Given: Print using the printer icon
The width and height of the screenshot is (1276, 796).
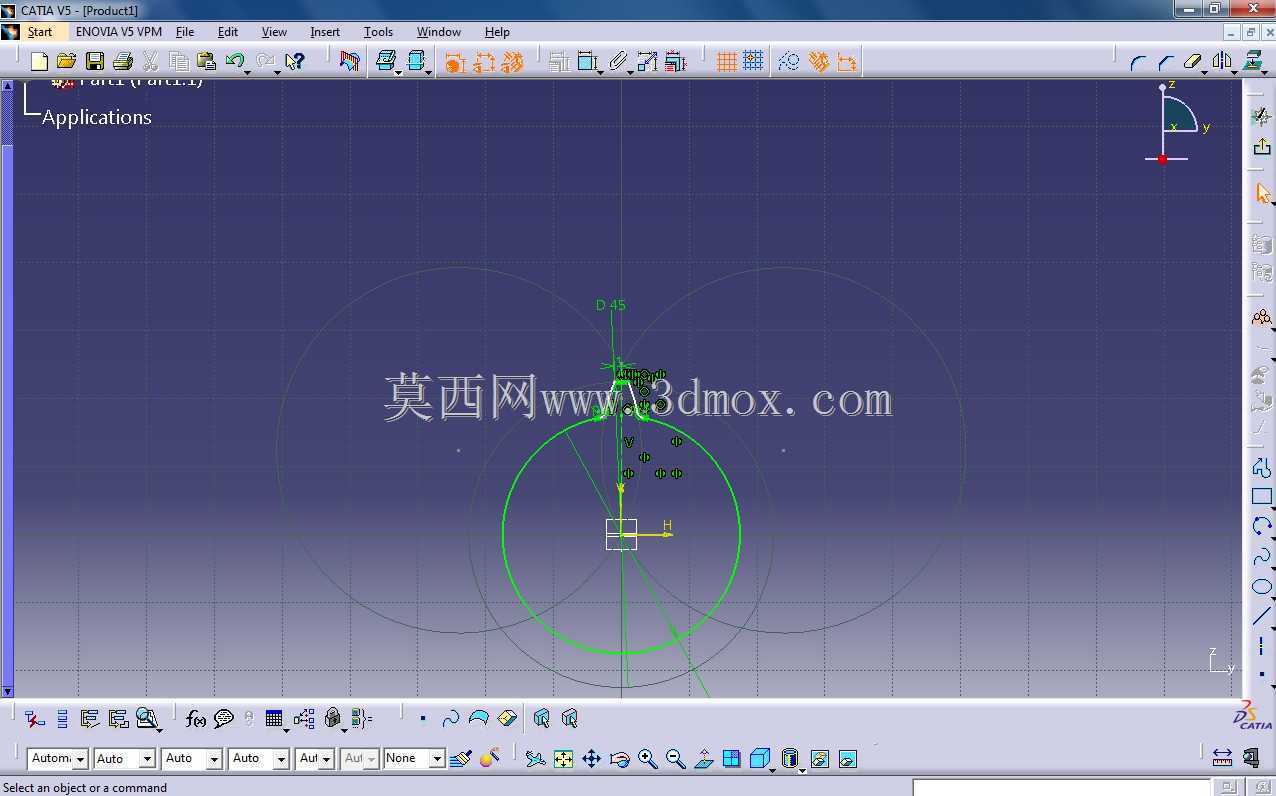Looking at the screenshot, I should coord(122,62).
